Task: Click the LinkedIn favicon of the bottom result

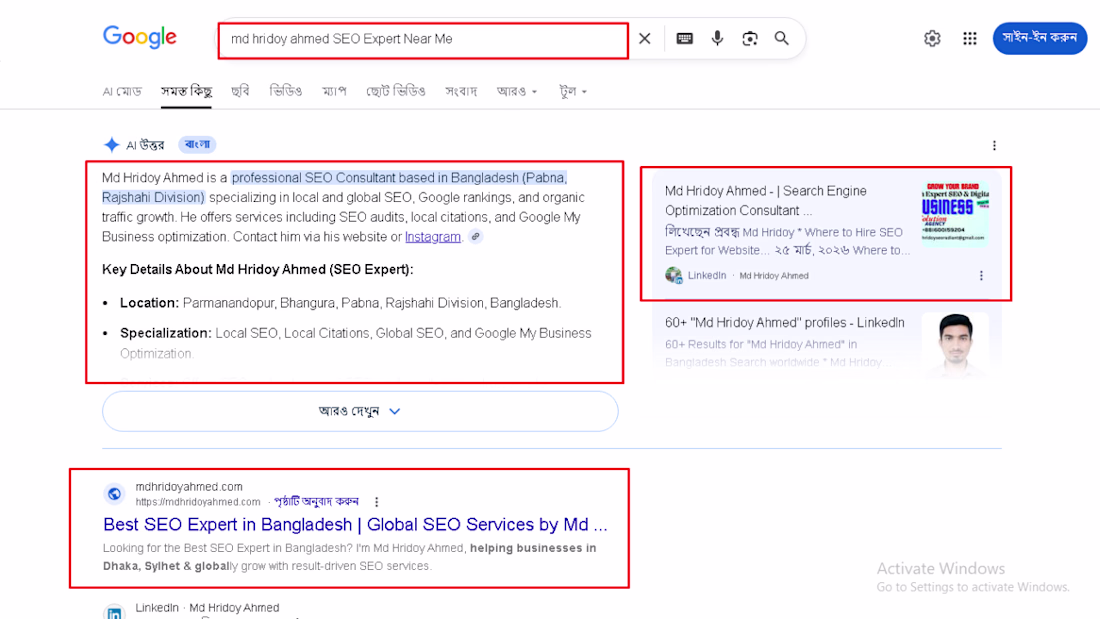Action: [114, 612]
